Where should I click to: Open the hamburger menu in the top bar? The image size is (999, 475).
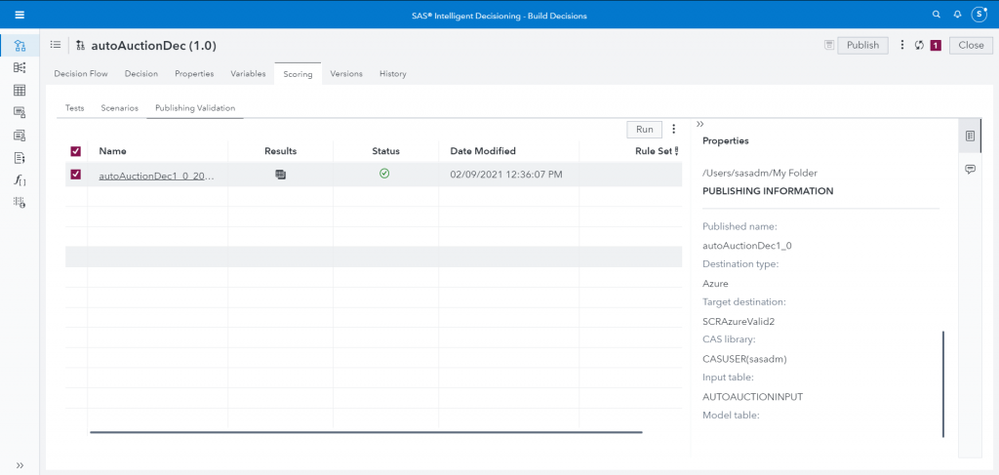coord(19,15)
